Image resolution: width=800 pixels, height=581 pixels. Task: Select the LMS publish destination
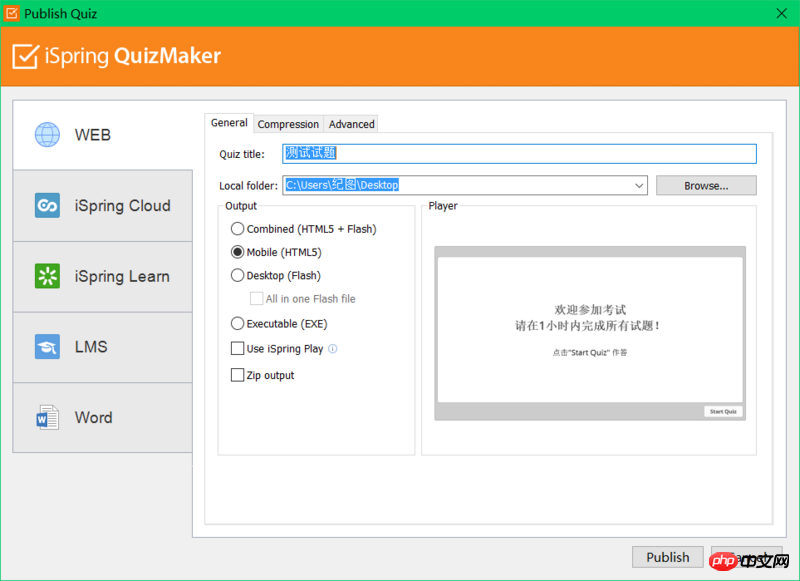pyautogui.click(x=103, y=347)
